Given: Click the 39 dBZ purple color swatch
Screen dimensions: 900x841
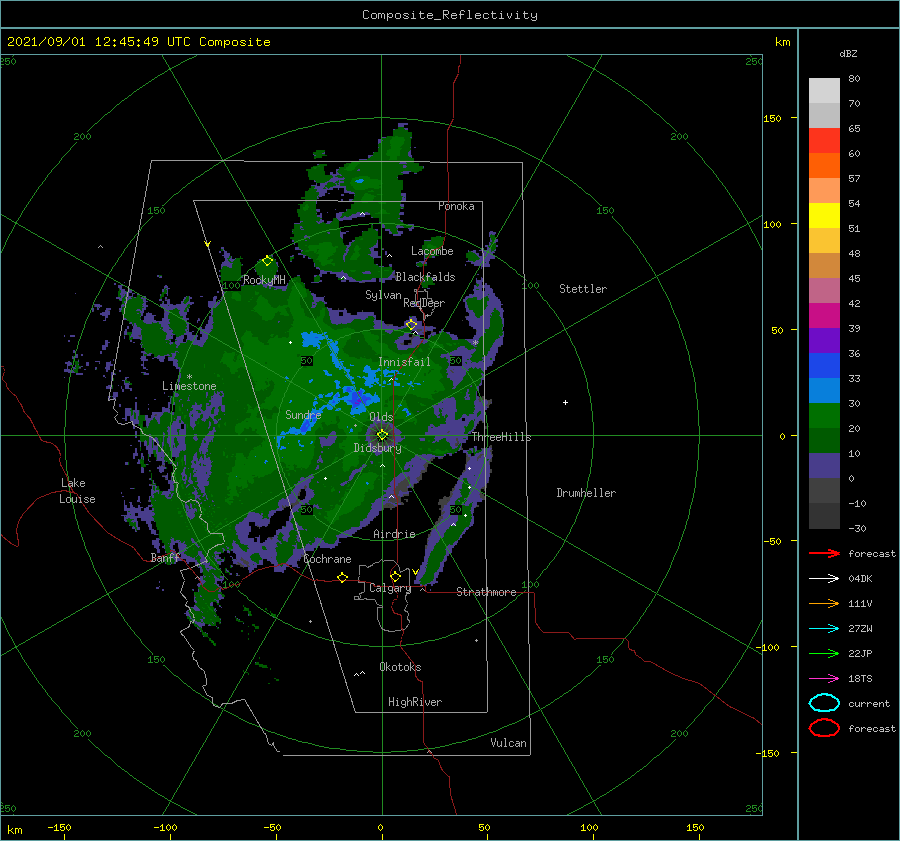Looking at the screenshot, I should pos(824,340).
